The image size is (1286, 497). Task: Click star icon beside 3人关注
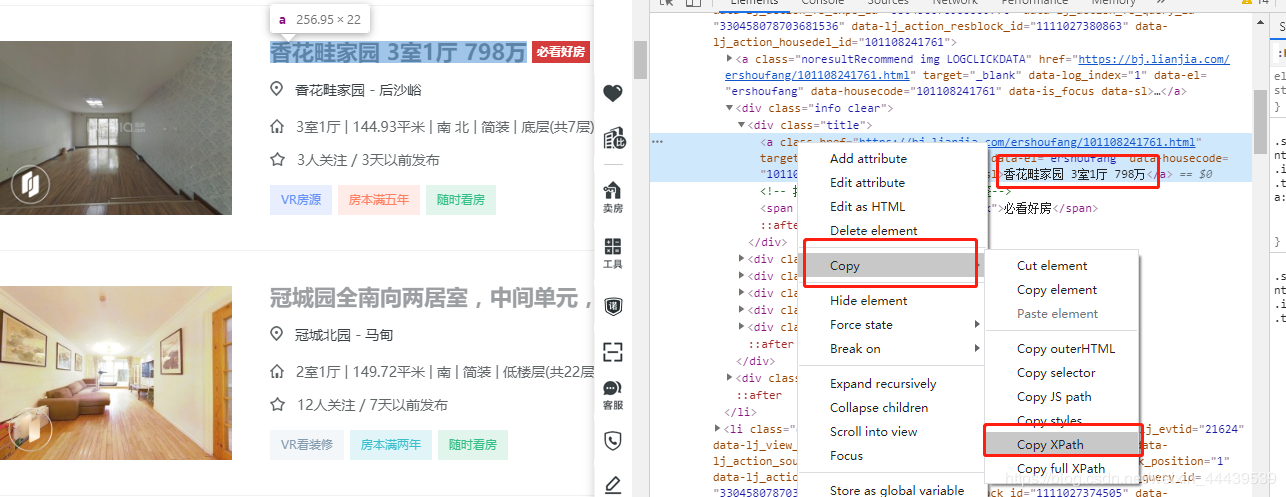click(x=277, y=159)
